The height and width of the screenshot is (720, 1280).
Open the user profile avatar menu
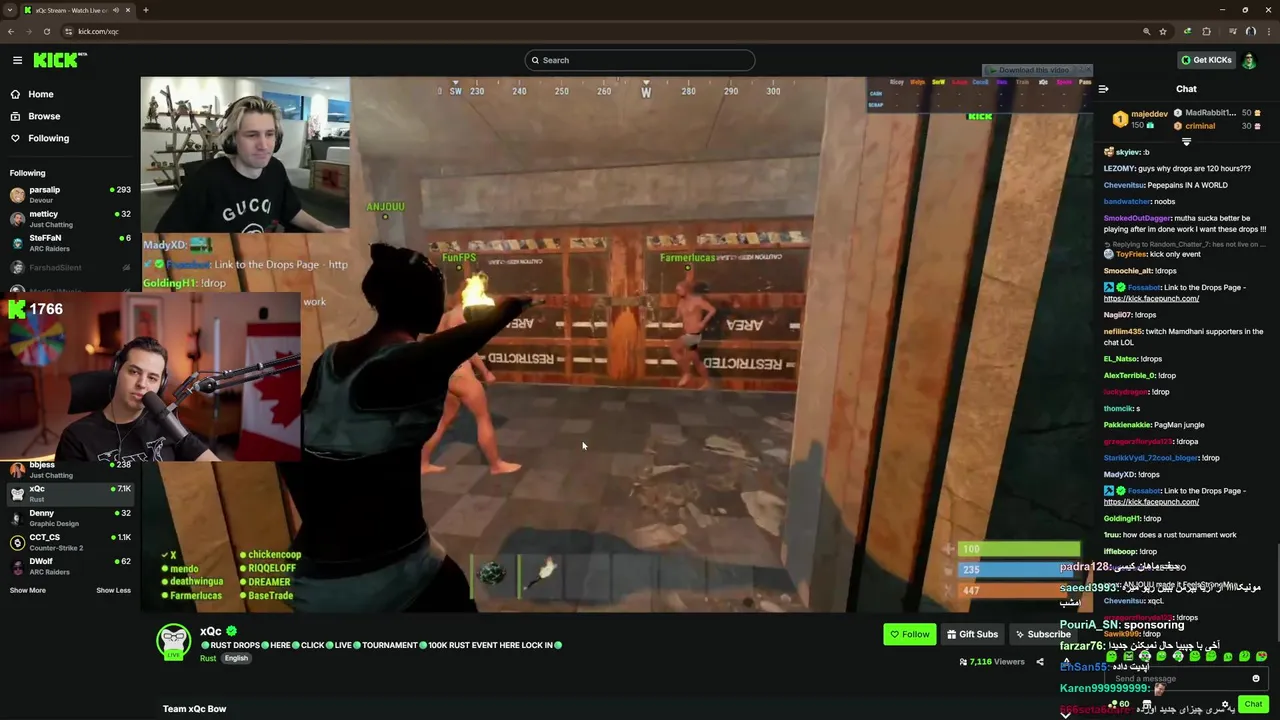(1249, 60)
